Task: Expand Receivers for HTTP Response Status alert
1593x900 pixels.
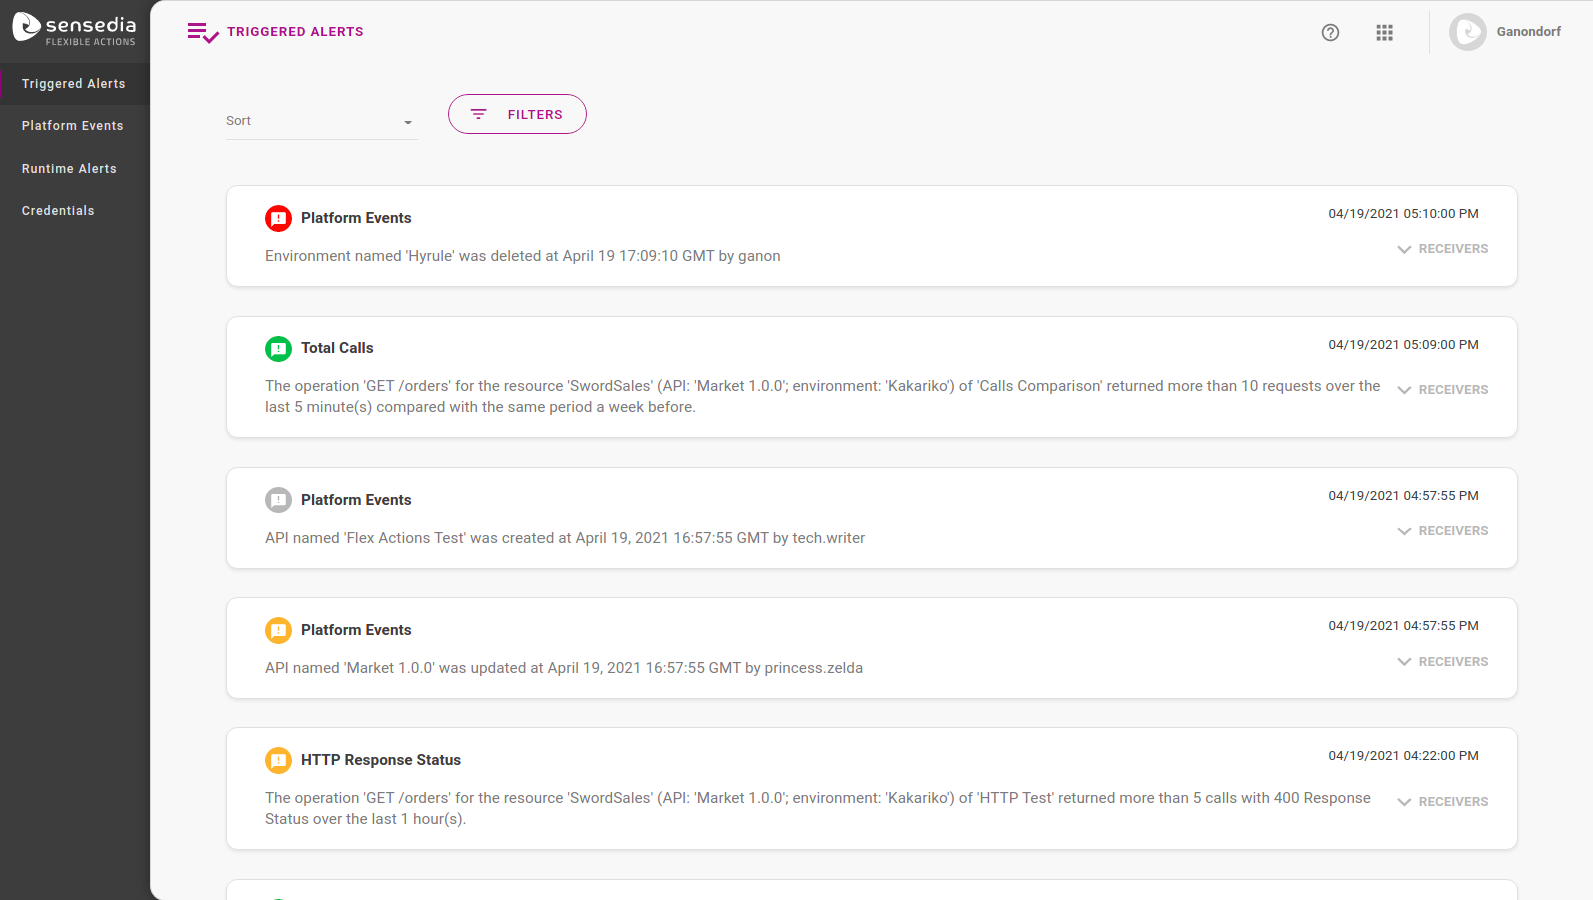Action: click(x=1443, y=802)
